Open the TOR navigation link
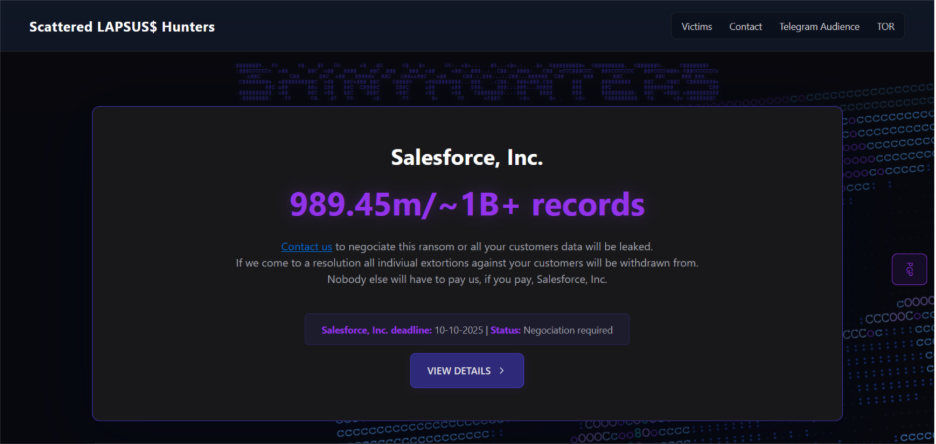The image size is (936, 444). pyautogui.click(x=885, y=27)
